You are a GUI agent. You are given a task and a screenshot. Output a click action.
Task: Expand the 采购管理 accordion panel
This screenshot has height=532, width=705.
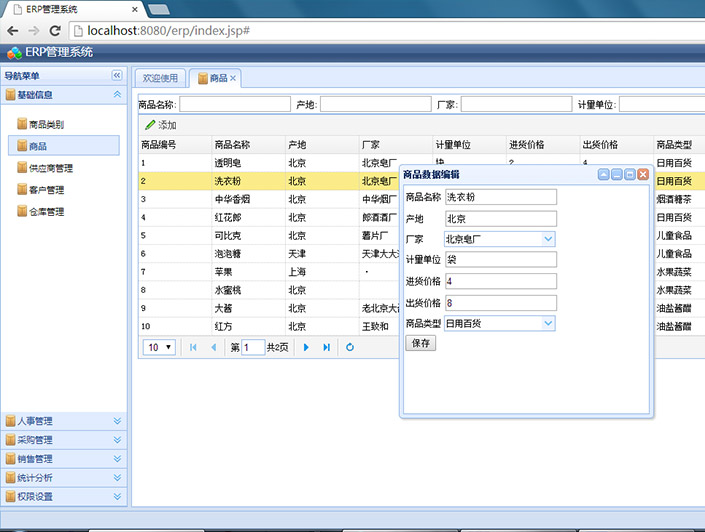tap(64, 440)
